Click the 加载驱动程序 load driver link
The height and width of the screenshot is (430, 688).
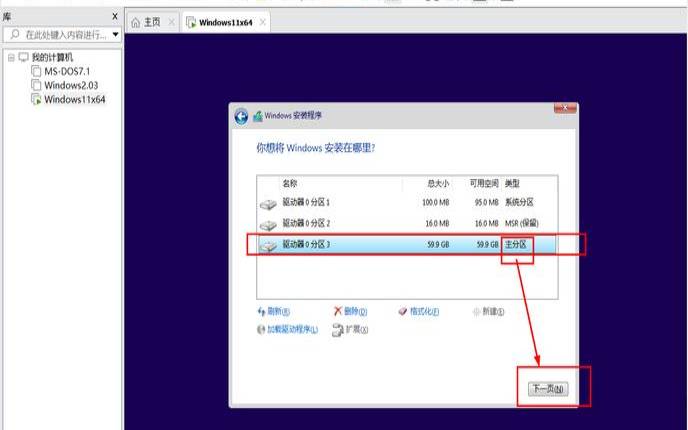click(287, 330)
